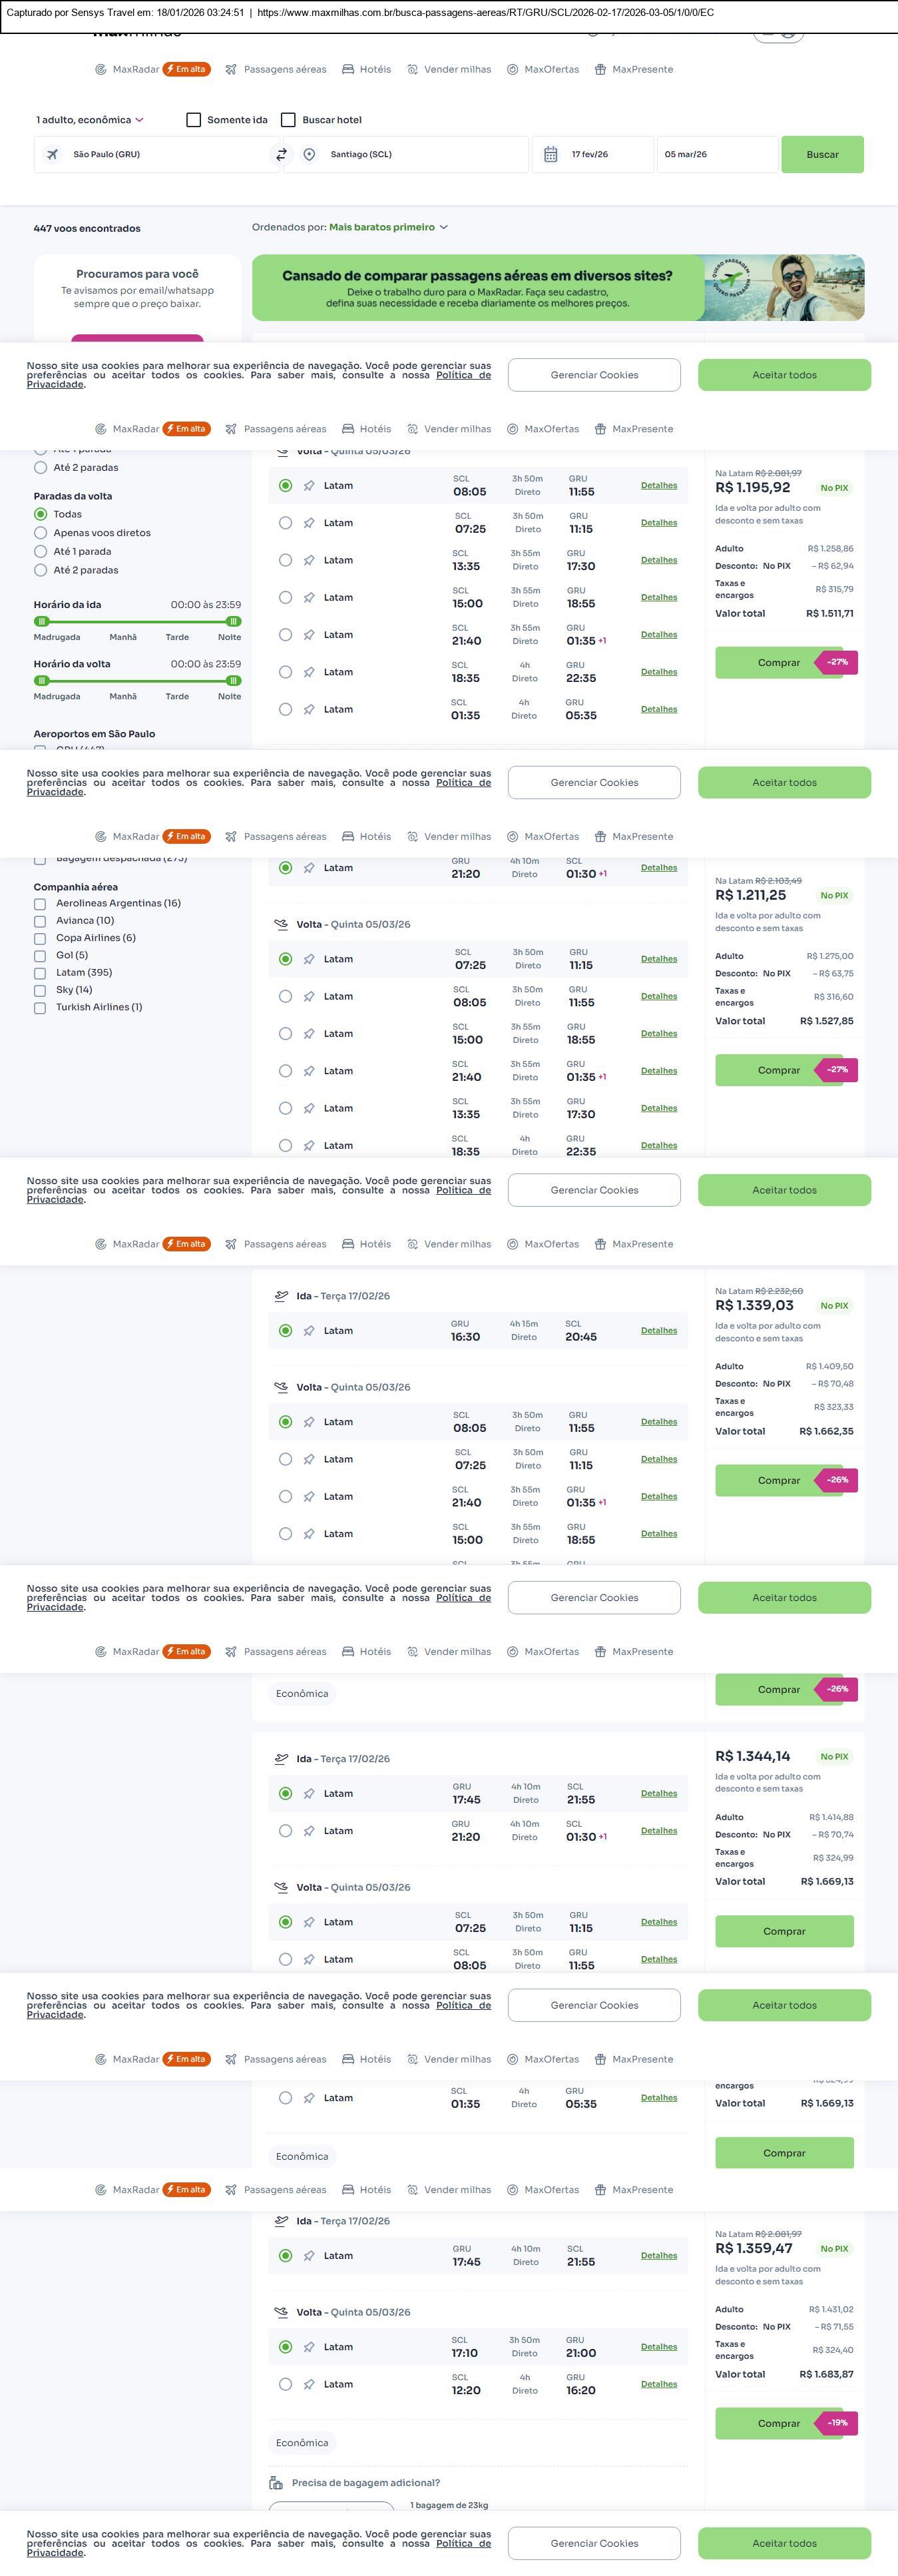Click the return date field '05 mar/26'
Viewport: 898px width, 2576px height.
pos(715,155)
